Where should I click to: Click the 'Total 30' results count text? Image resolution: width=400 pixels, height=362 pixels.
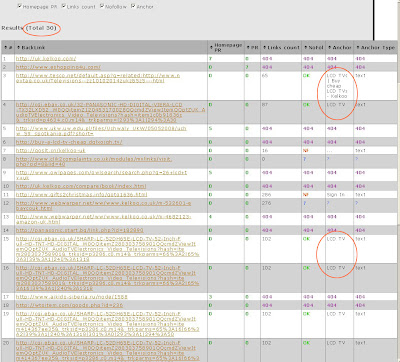(41, 28)
